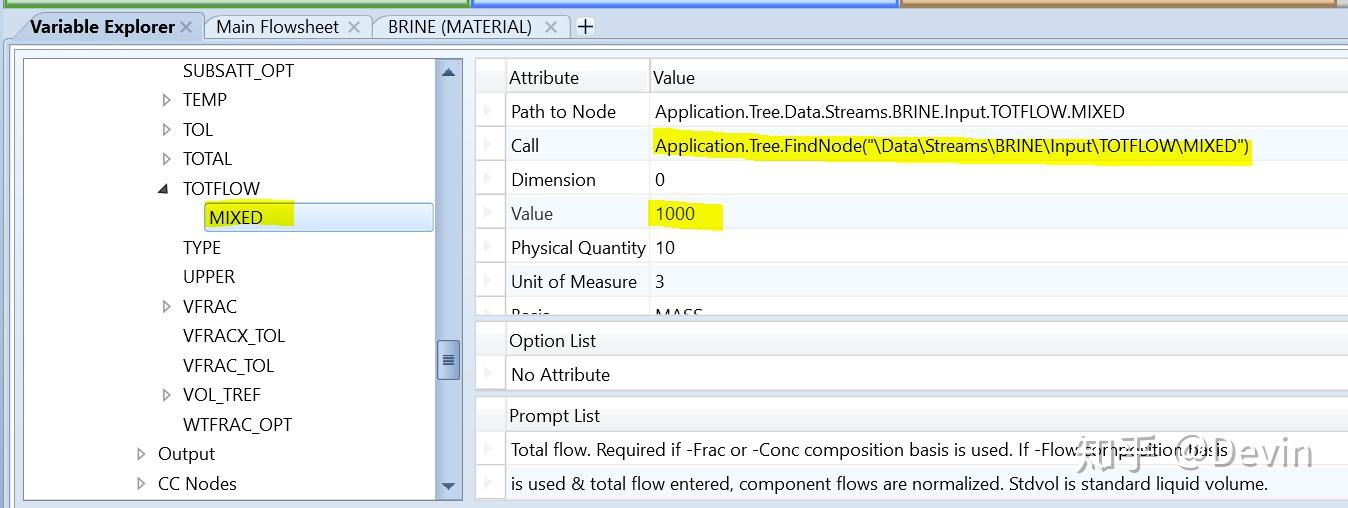
Task: Close the BRINE (MATERIAL) tab
Action: click(x=551, y=27)
